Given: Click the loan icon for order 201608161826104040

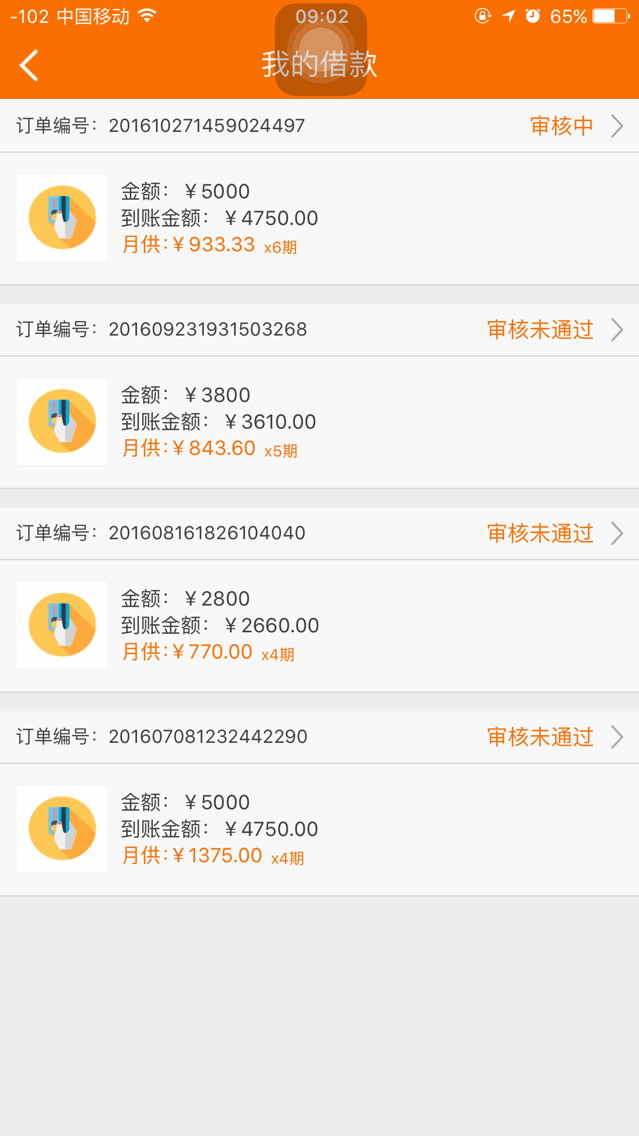Looking at the screenshot, I should 61,625.
